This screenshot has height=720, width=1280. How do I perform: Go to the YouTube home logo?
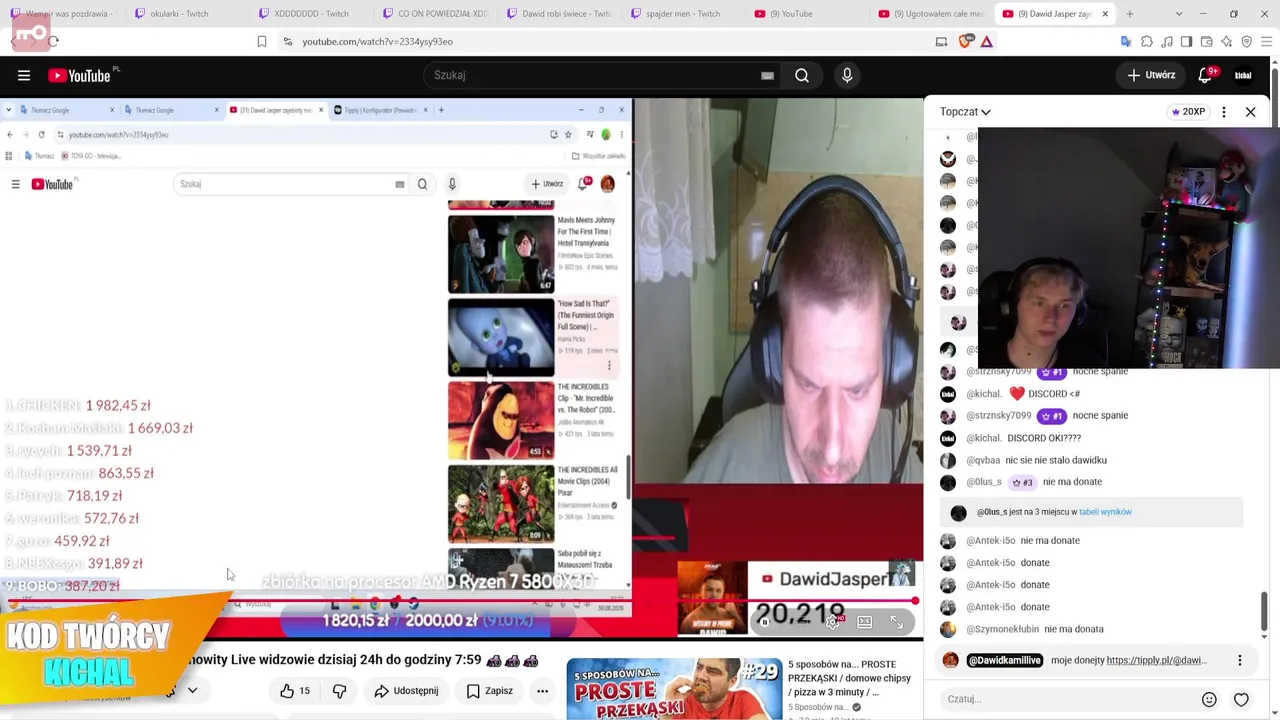79,75
